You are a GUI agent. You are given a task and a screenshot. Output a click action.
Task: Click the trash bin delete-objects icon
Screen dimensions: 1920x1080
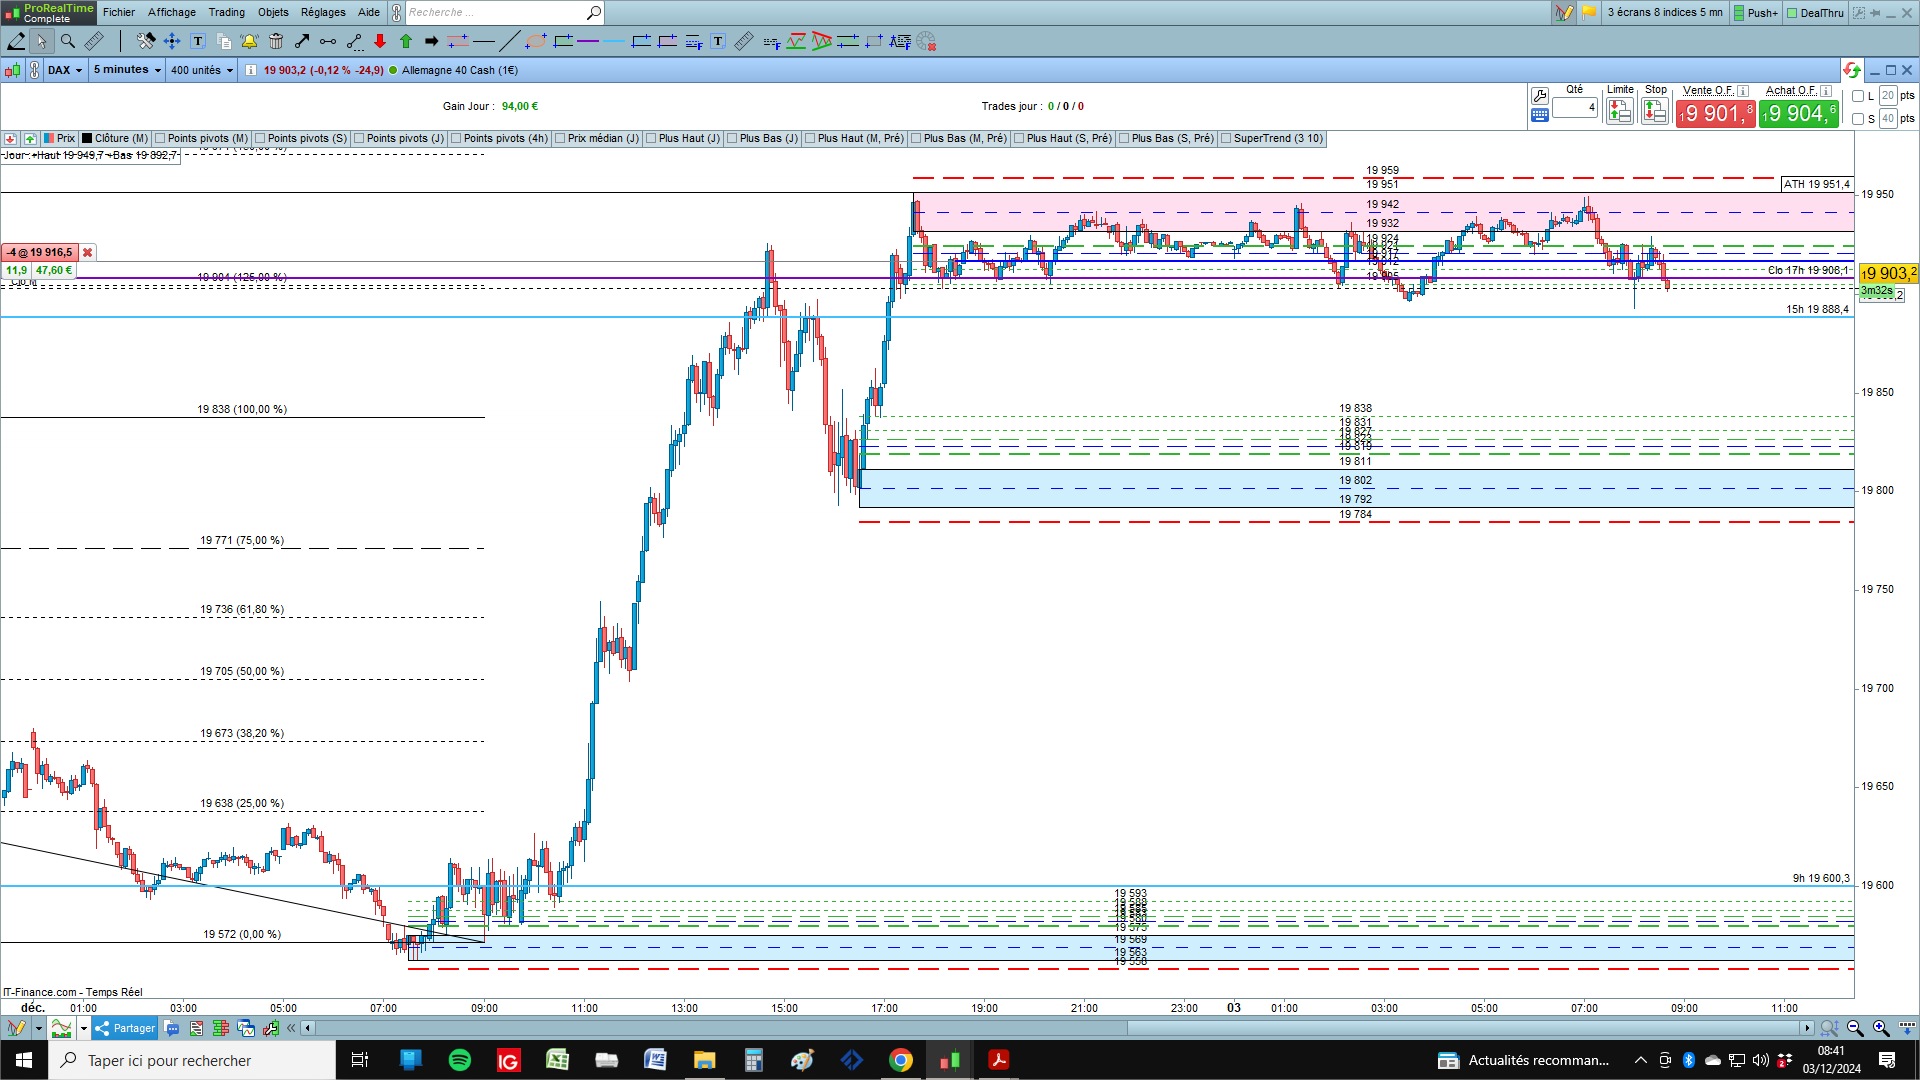pyautogui.click(x=276, y=41)
